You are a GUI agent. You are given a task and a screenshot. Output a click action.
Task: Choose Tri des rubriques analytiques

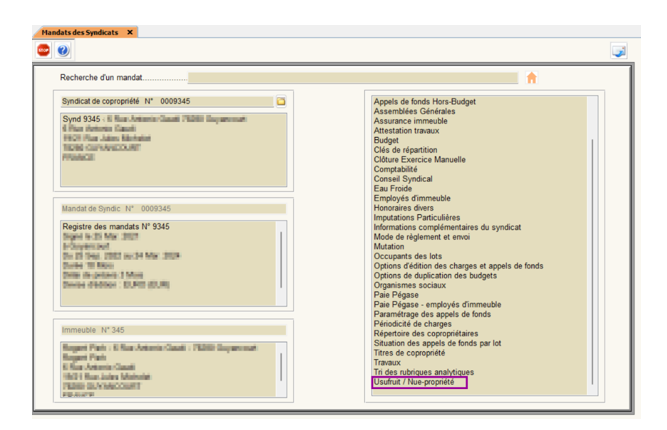pyautogui.click(x=426, y=372)
